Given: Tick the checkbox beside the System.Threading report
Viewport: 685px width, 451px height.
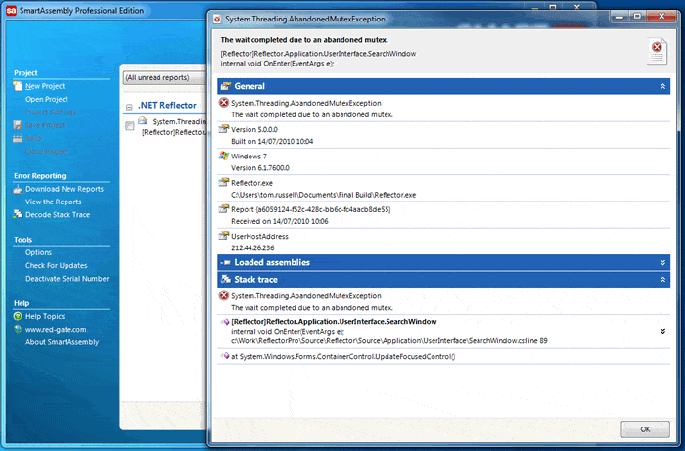Looking at the screenshot, I should tap(130, 126).
